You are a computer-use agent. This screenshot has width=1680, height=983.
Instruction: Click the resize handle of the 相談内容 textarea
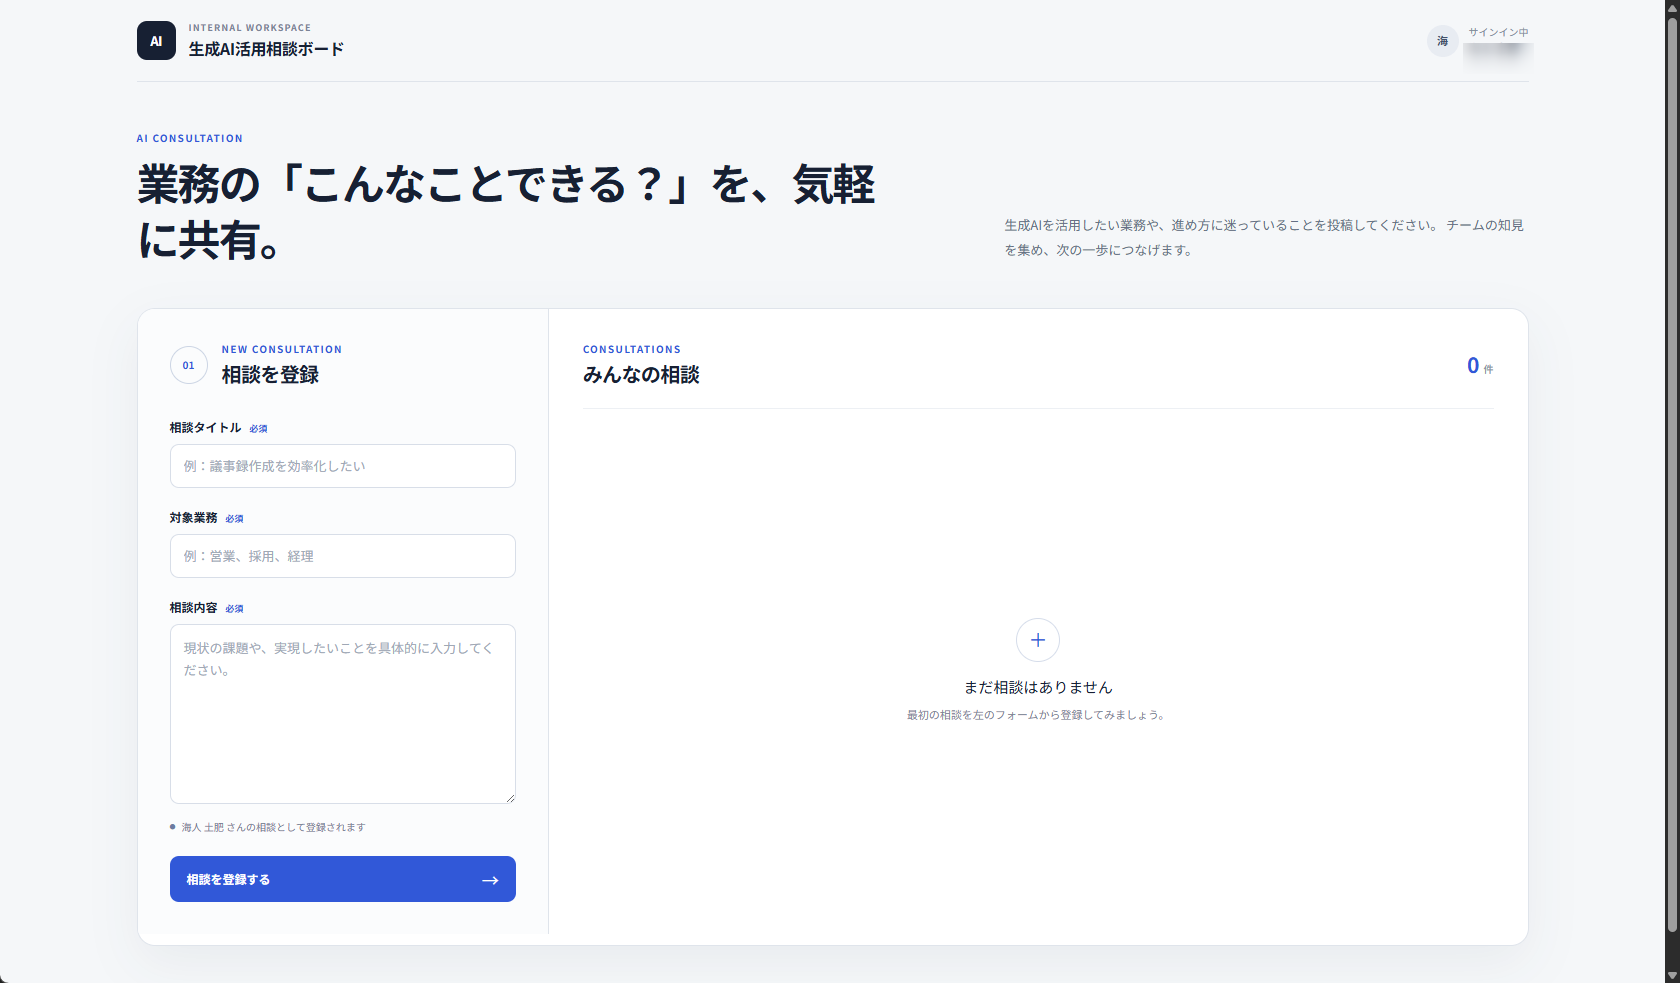coord(510,798)
